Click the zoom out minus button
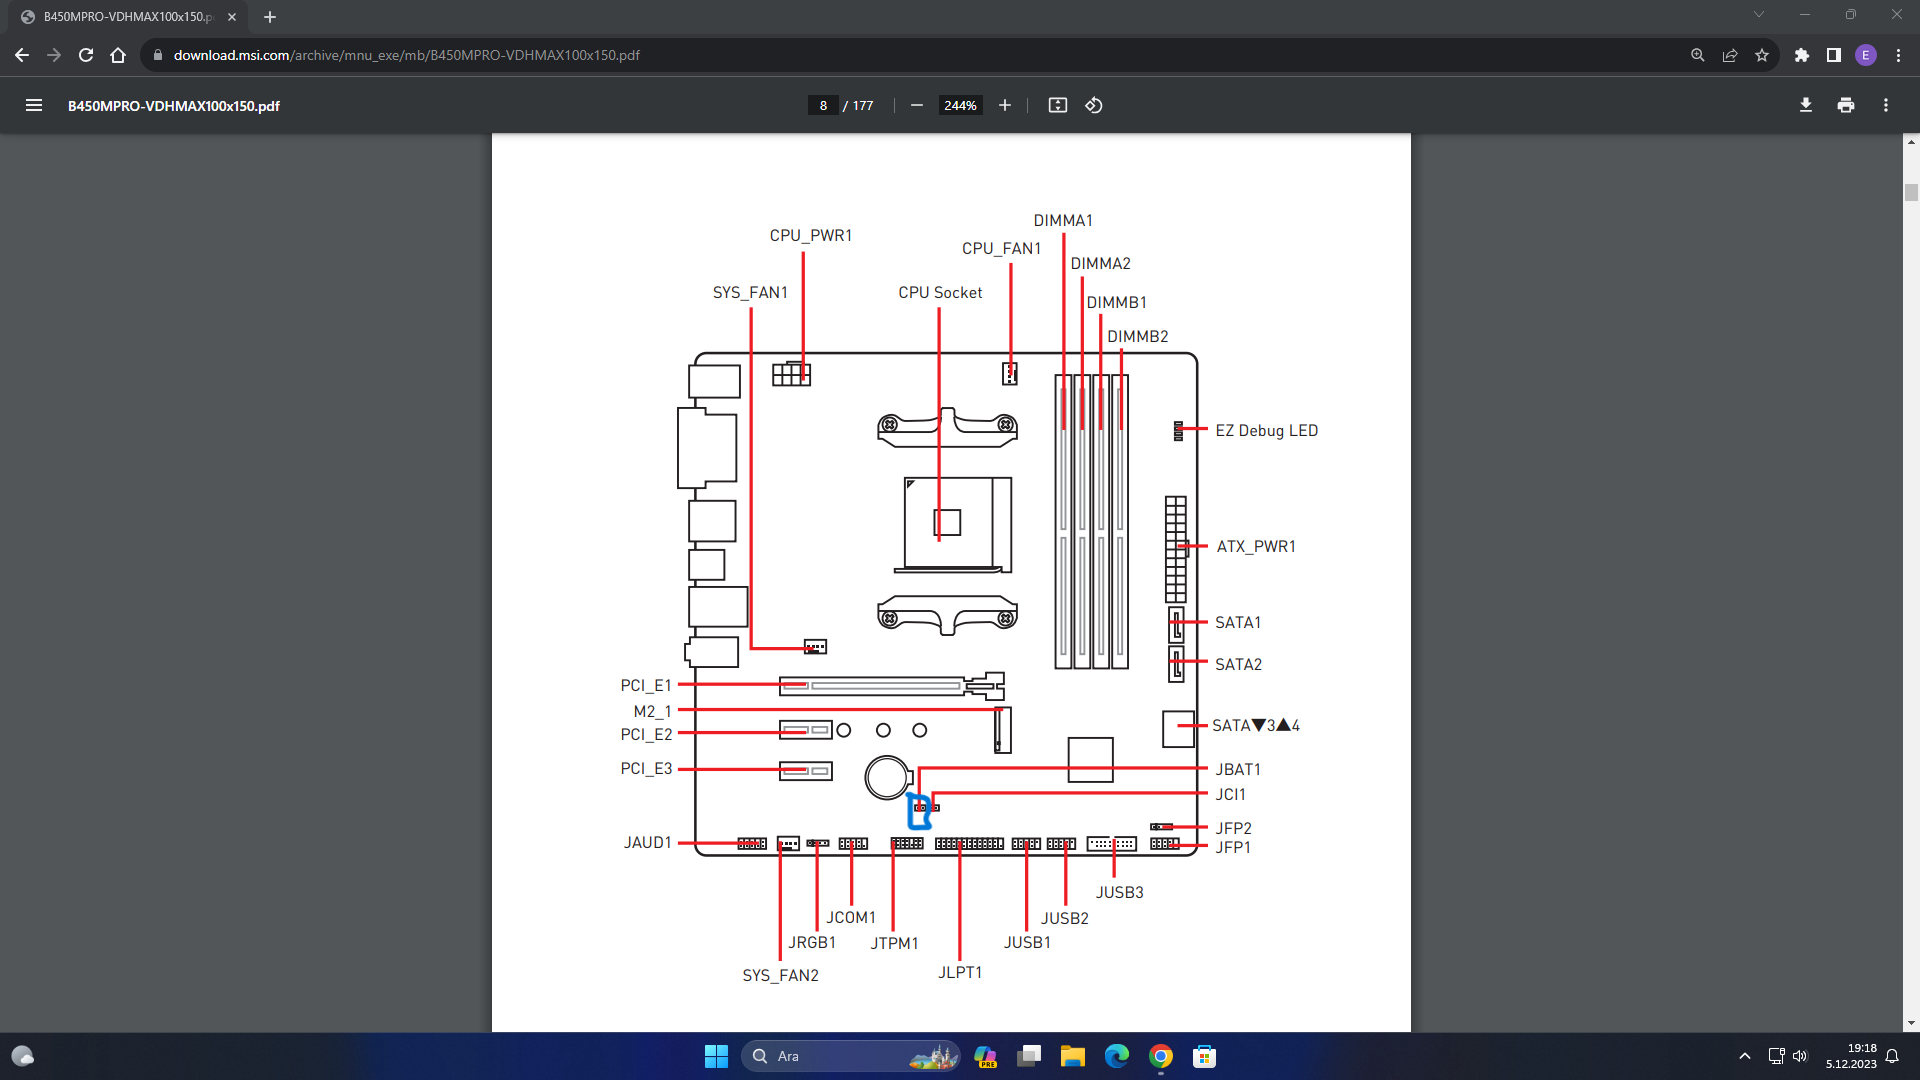 pos(916,105)
